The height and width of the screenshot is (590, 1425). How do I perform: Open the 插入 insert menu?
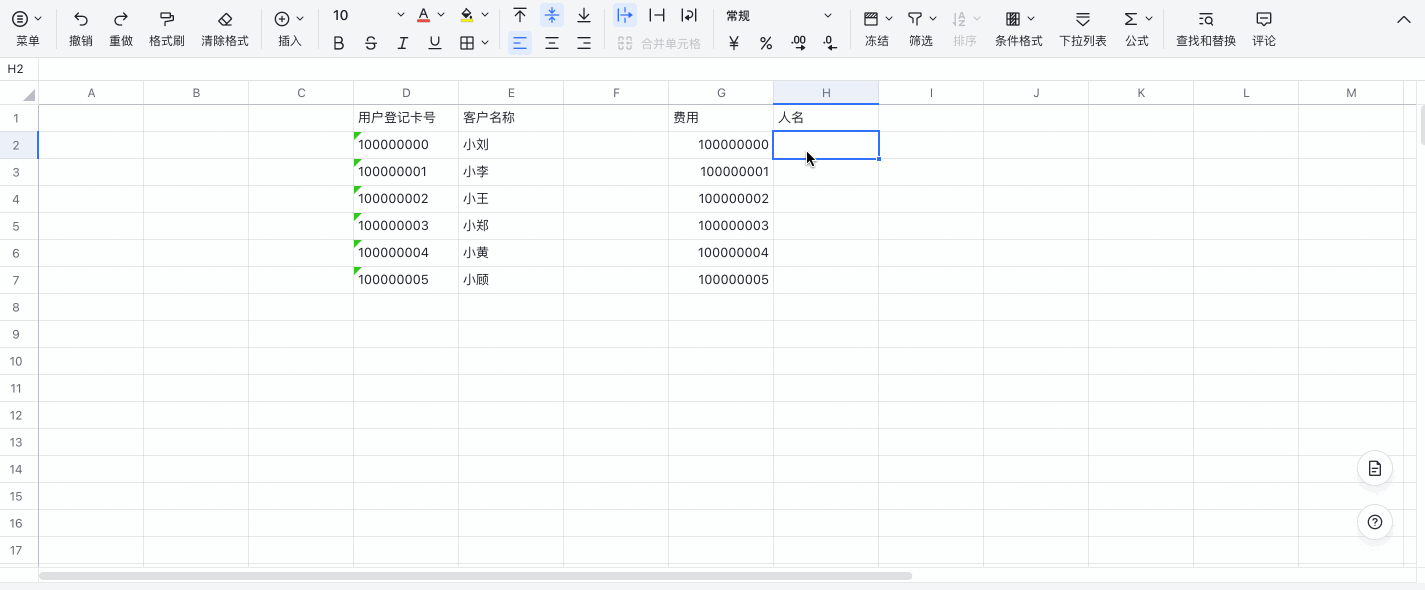289,27
